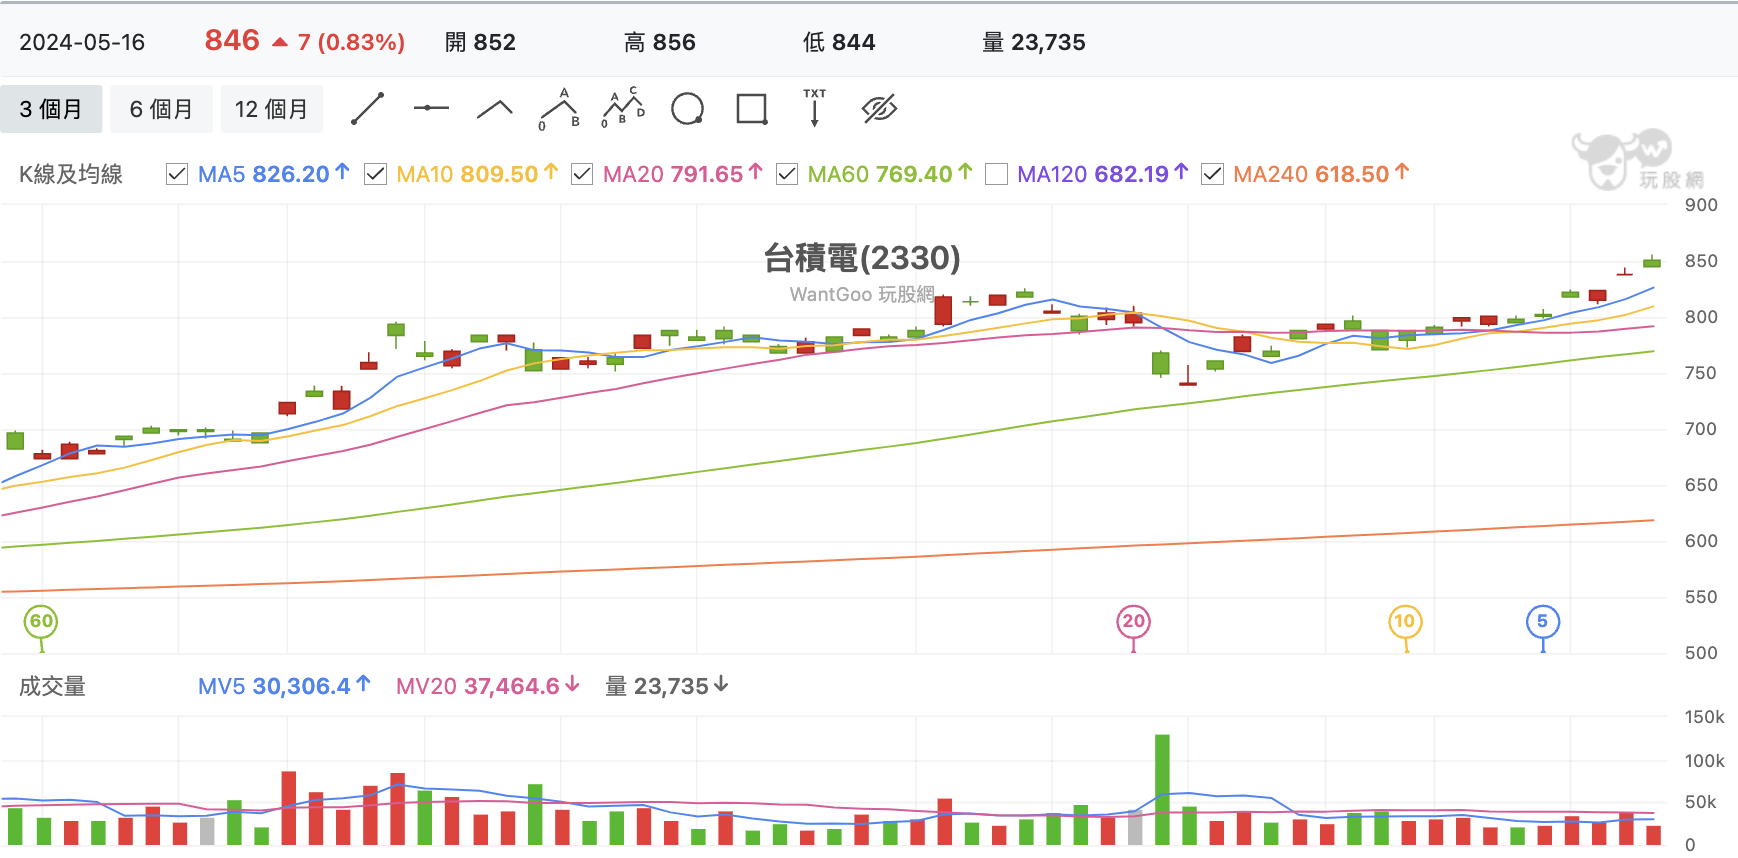Click the latest green candlestick near 850
This screenshot has width=1738, height=858.
click(1652, 262)
